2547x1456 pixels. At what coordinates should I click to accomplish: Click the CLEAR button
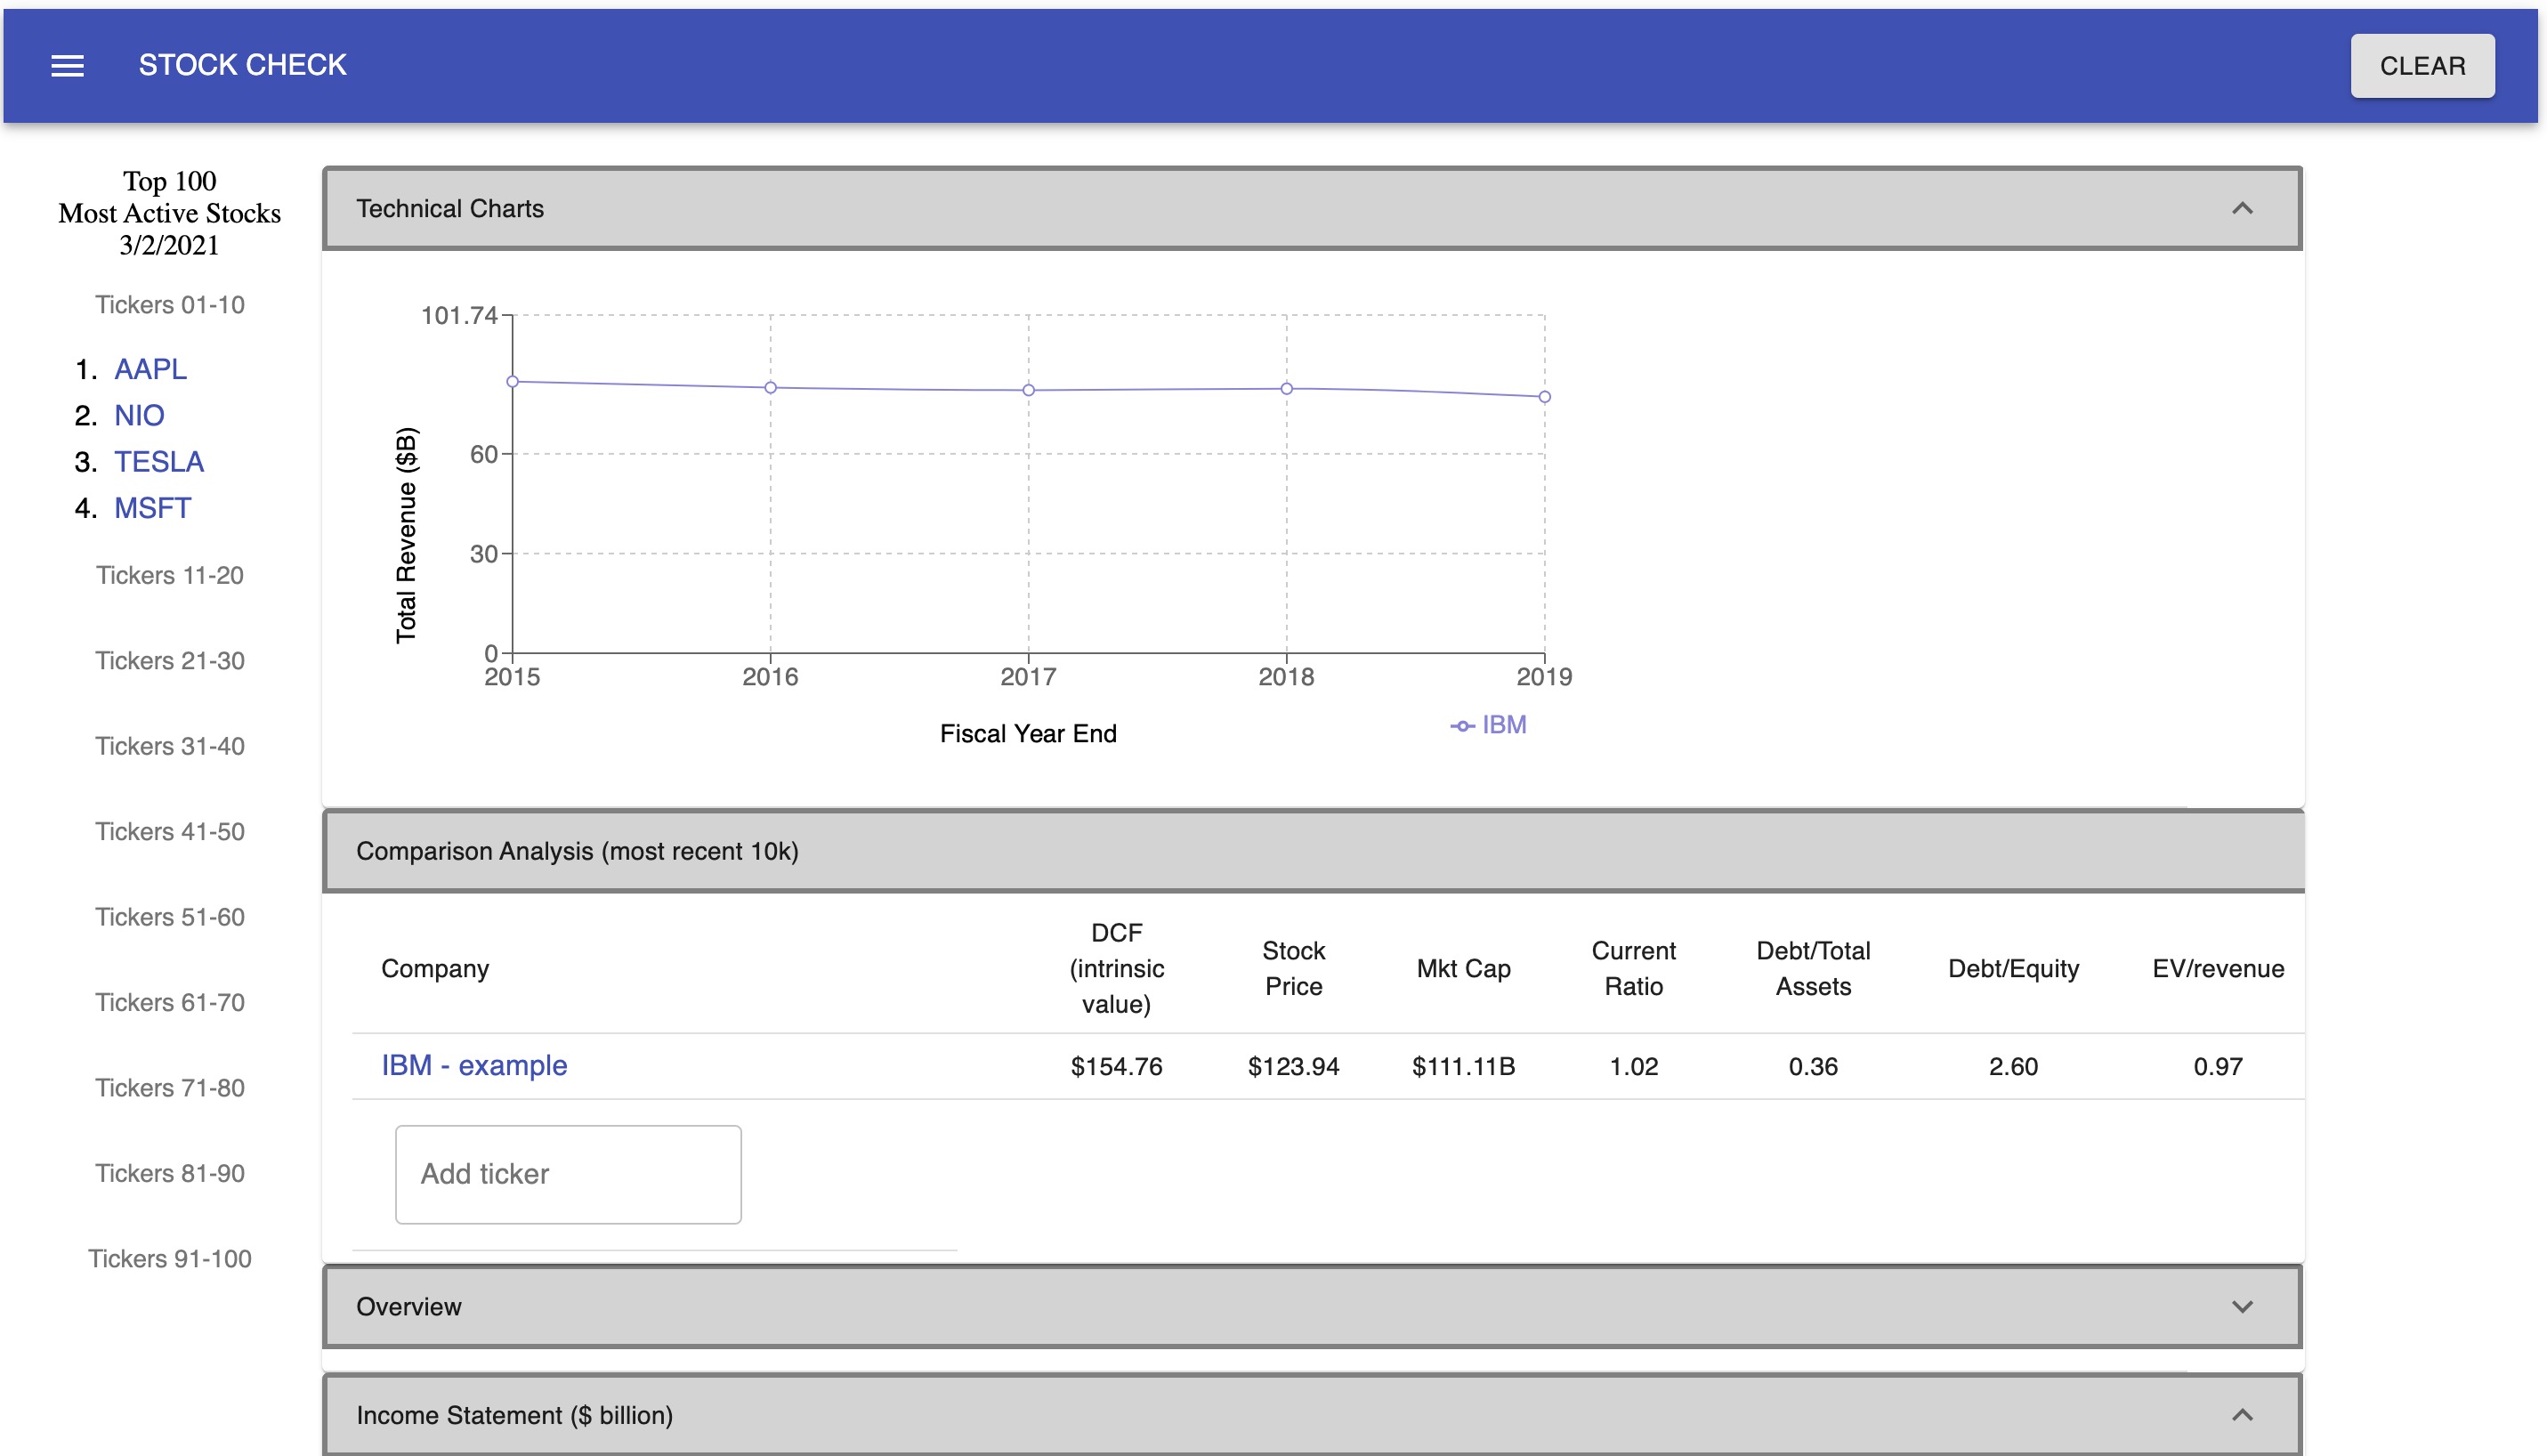click(2421, 66)
